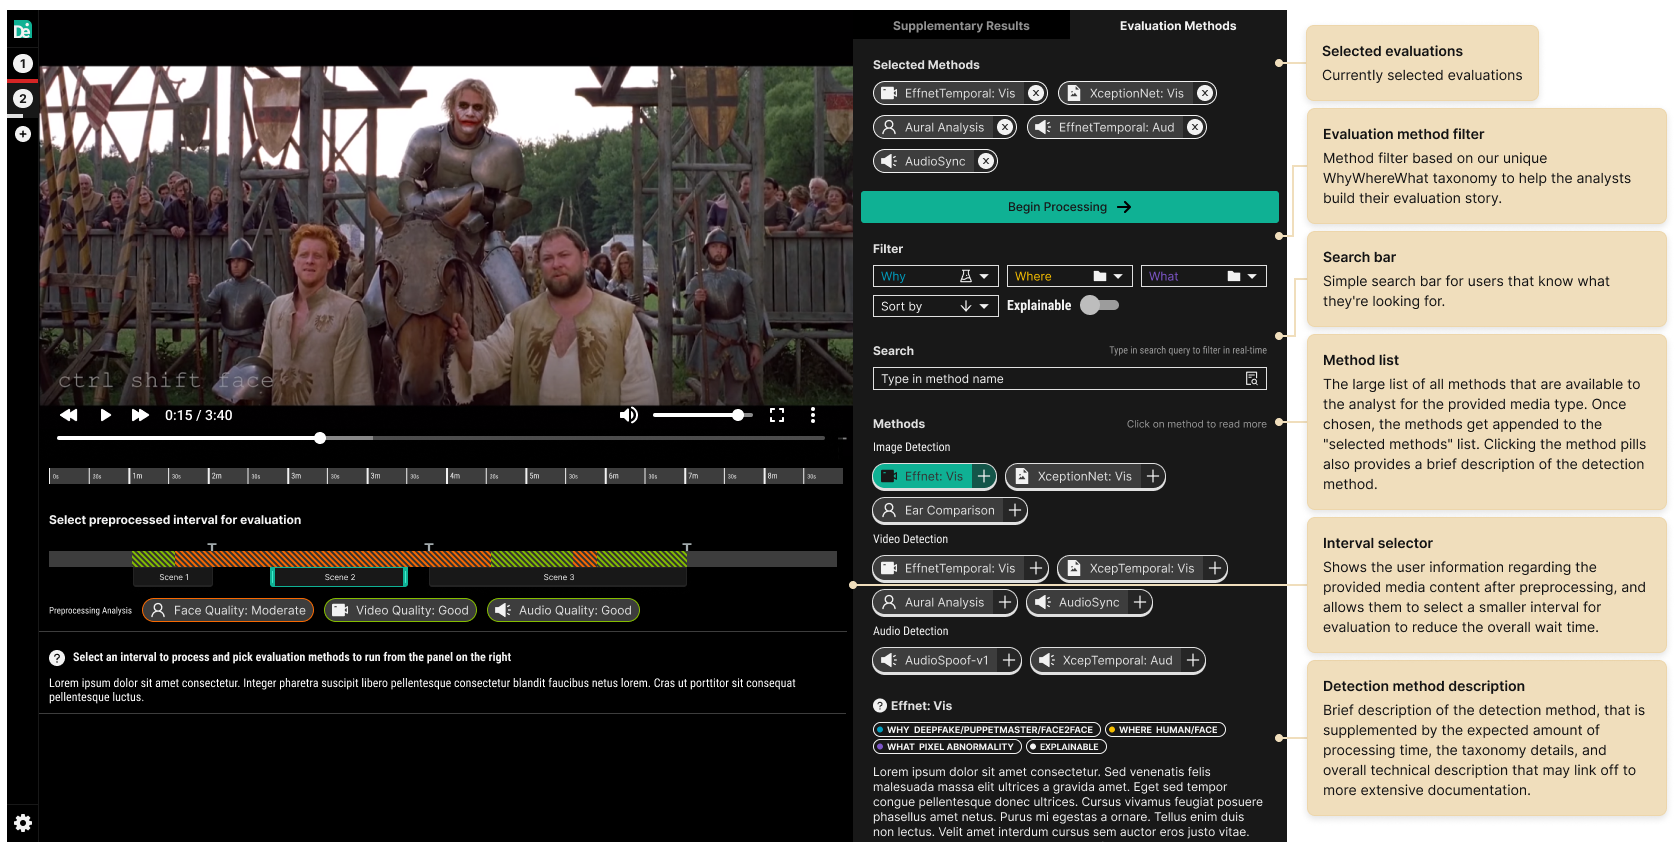The width and height of the screenshot is (1677, 861).
Task: Open the video player's three-dot options menu
Action: point(812,415)
